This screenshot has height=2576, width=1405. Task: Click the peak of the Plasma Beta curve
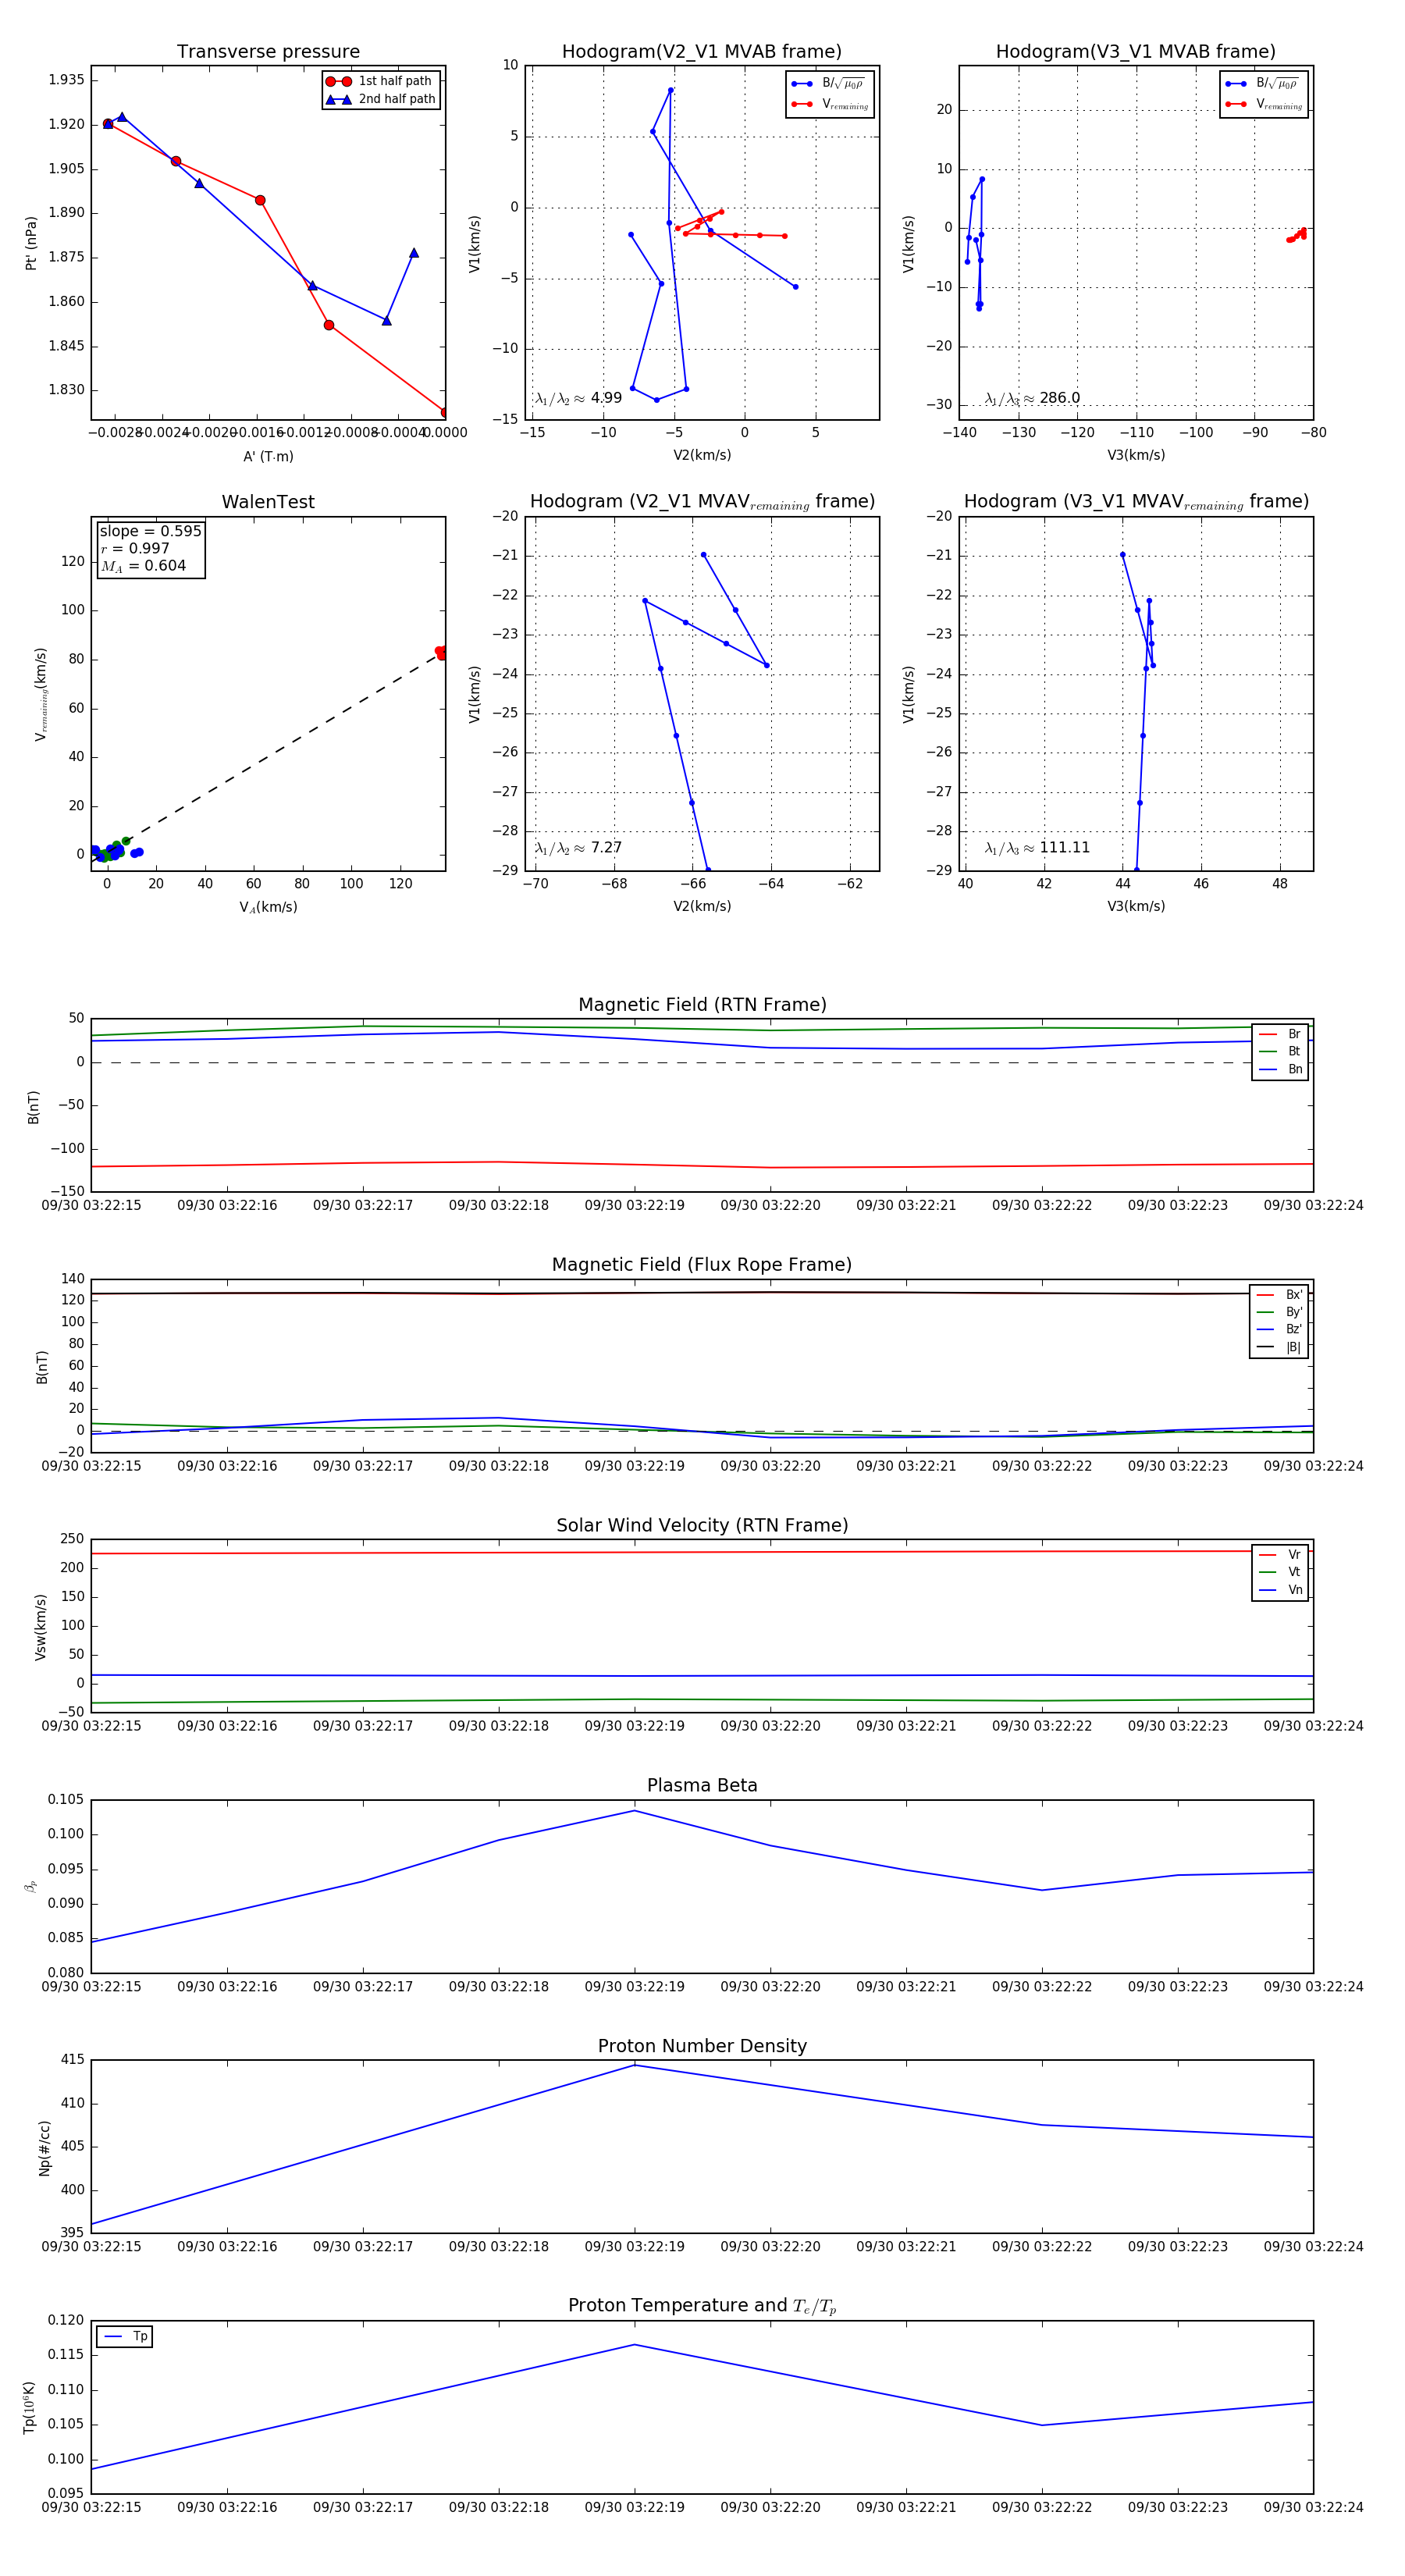(634, 1811)
